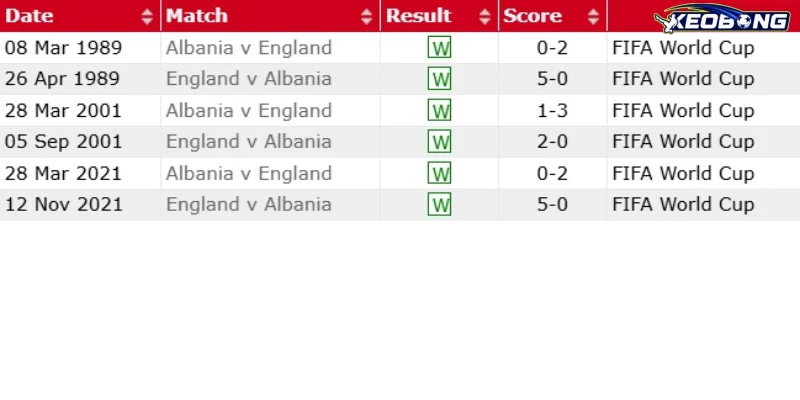Sort table by Score column arrows
This screenshot has height=400, width=800.
(x=593, y=16)
